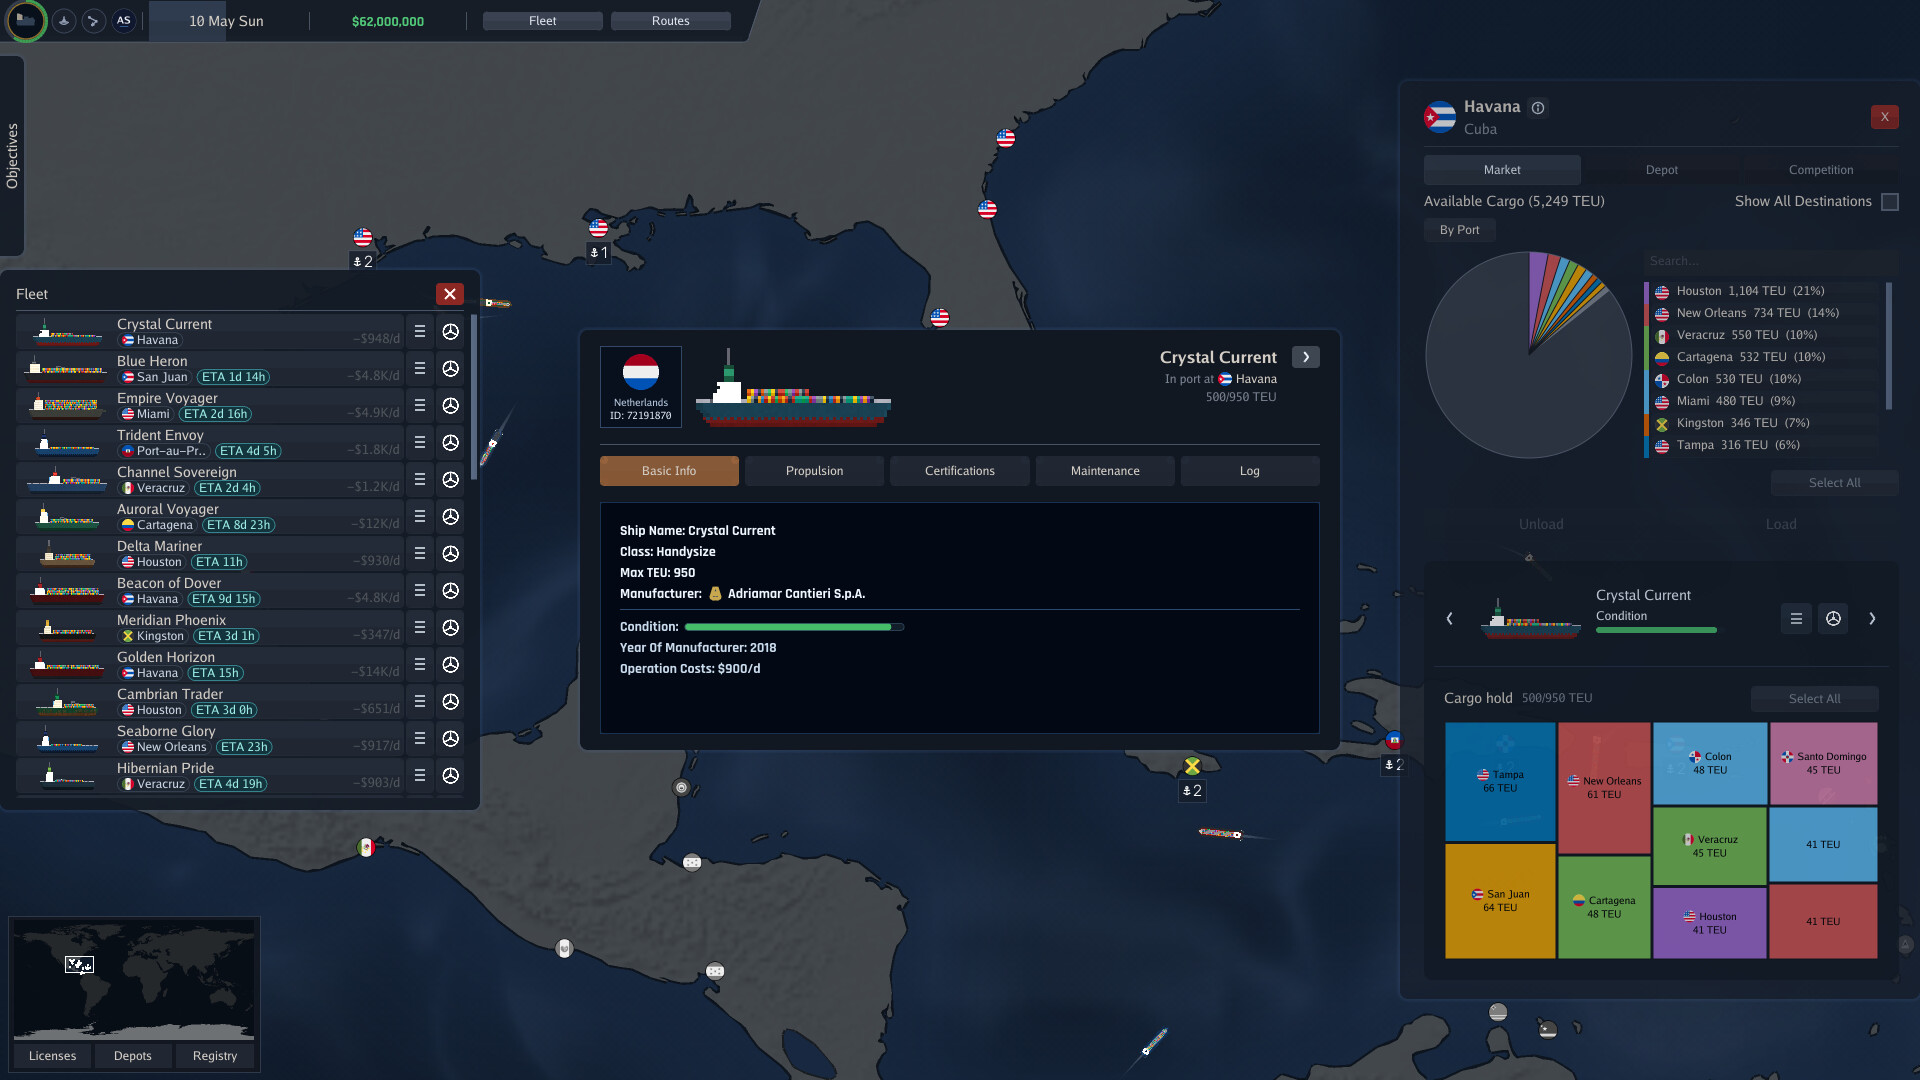The width and height of the screenshot is (1920, 1080).
Task: Click the list icon in Havana ship card
Action: 1796,619
